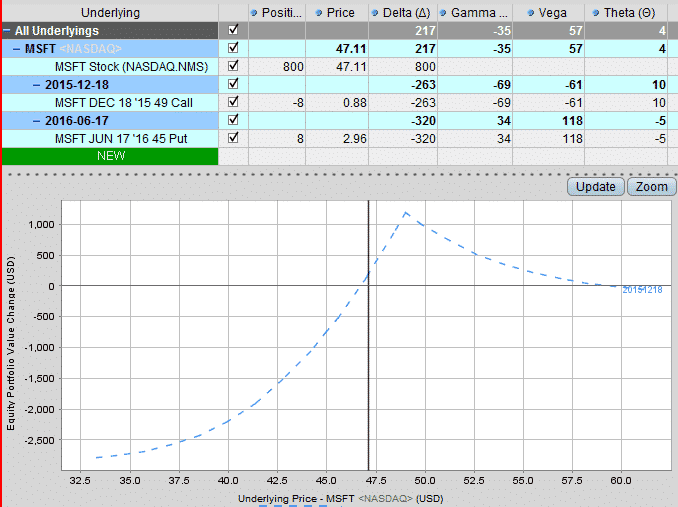Collapse the MSFT NASDAQ underlying group

18,48
